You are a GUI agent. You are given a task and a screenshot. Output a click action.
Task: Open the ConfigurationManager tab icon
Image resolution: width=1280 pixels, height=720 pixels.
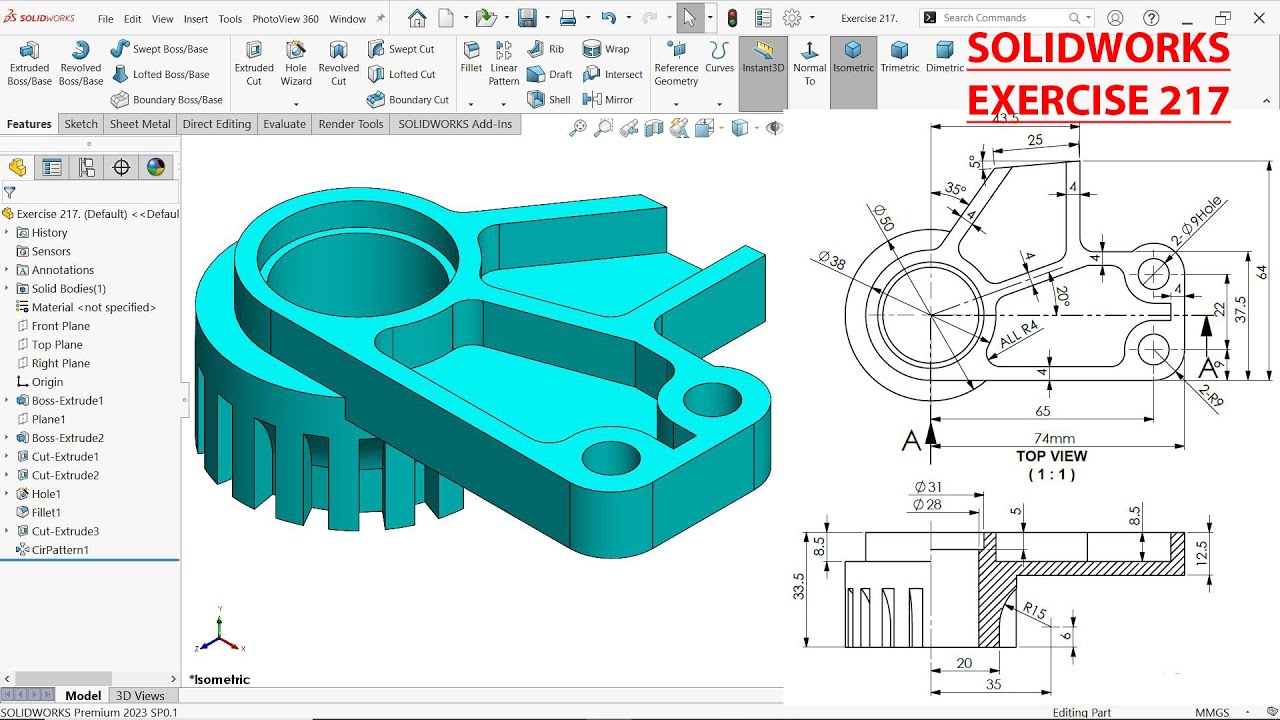point(87,167)
